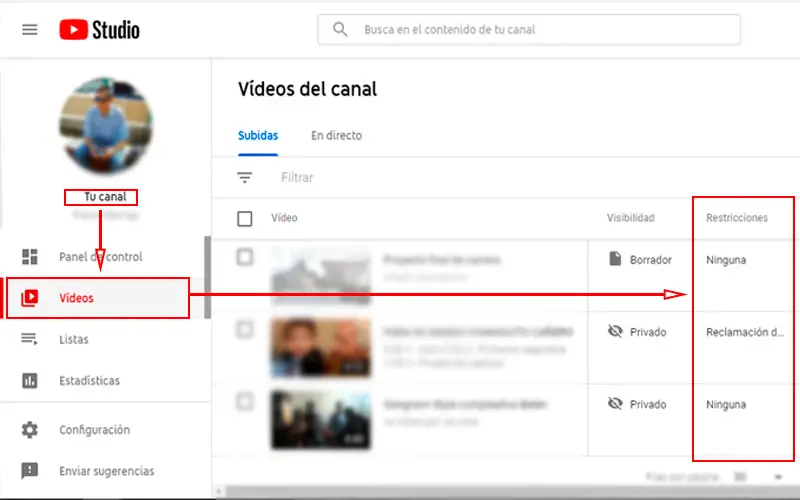Click the search magnifier icon

pyautogui.click(x=340, y=29)
